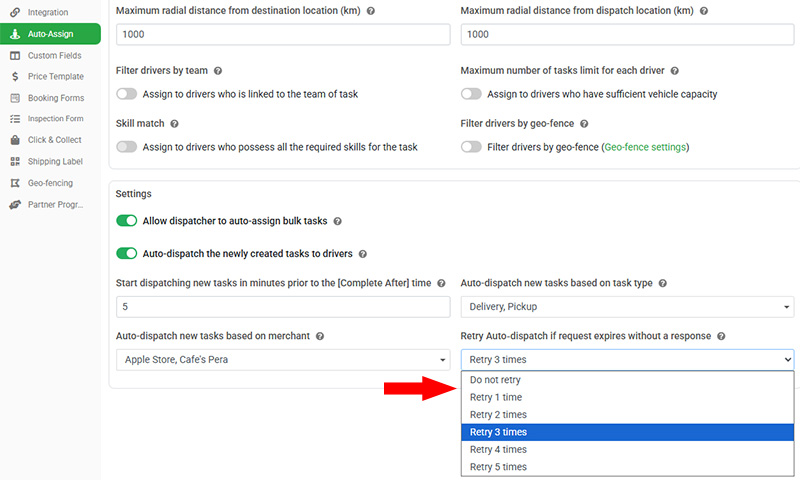Click help icon beside Filter drivers by team
Screen dimensions: 800x480
coord(218,72)
